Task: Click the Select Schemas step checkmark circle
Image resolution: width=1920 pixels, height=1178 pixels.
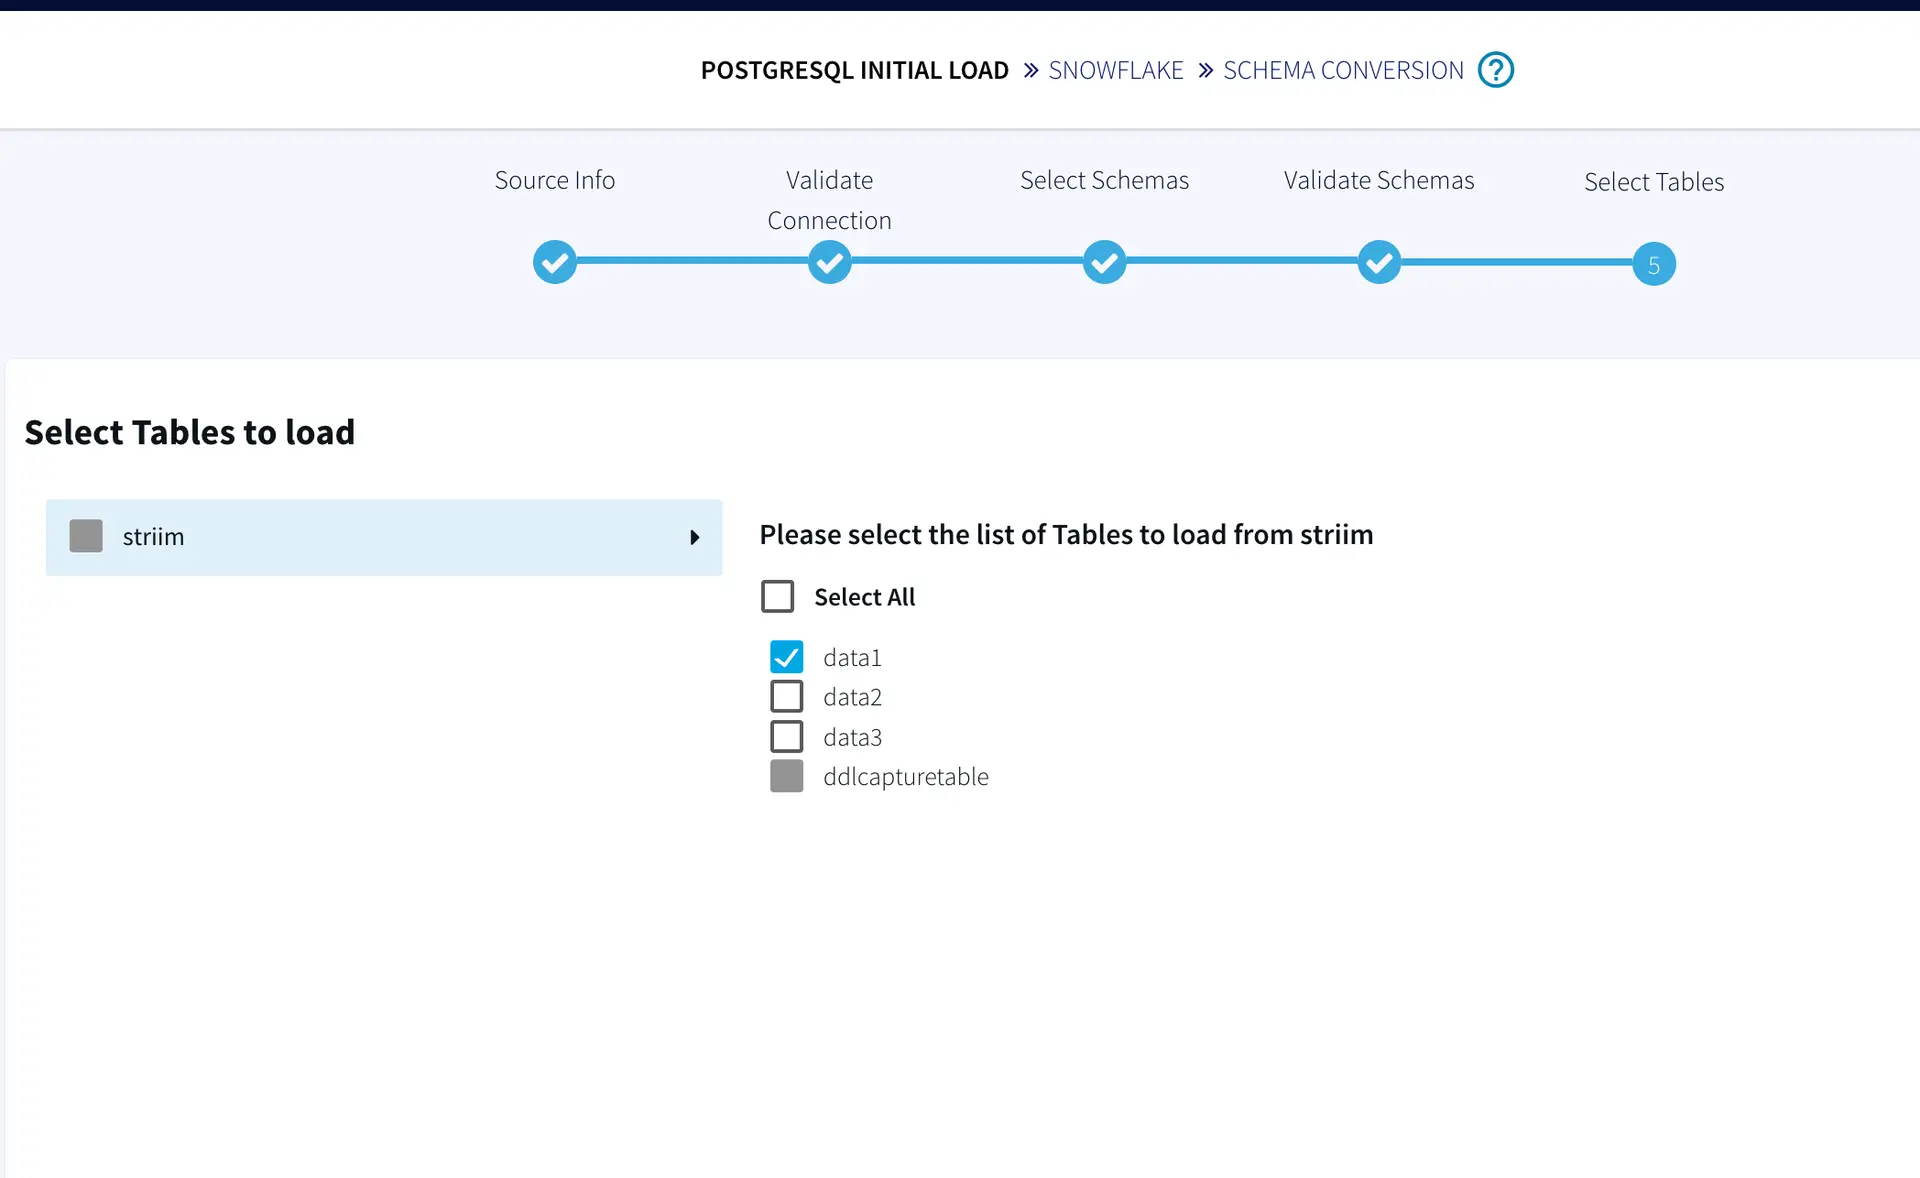Action: (x=1104, y=262)
